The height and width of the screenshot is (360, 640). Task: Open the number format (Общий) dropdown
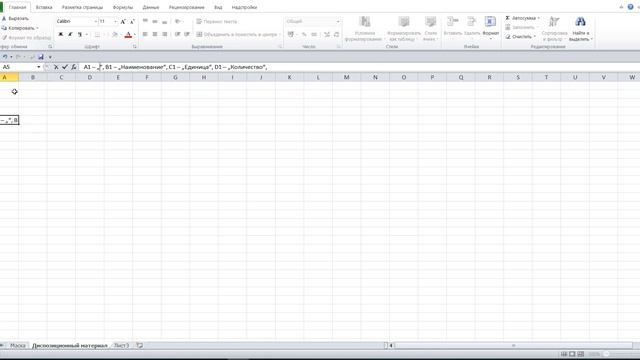tap(338, 21)
